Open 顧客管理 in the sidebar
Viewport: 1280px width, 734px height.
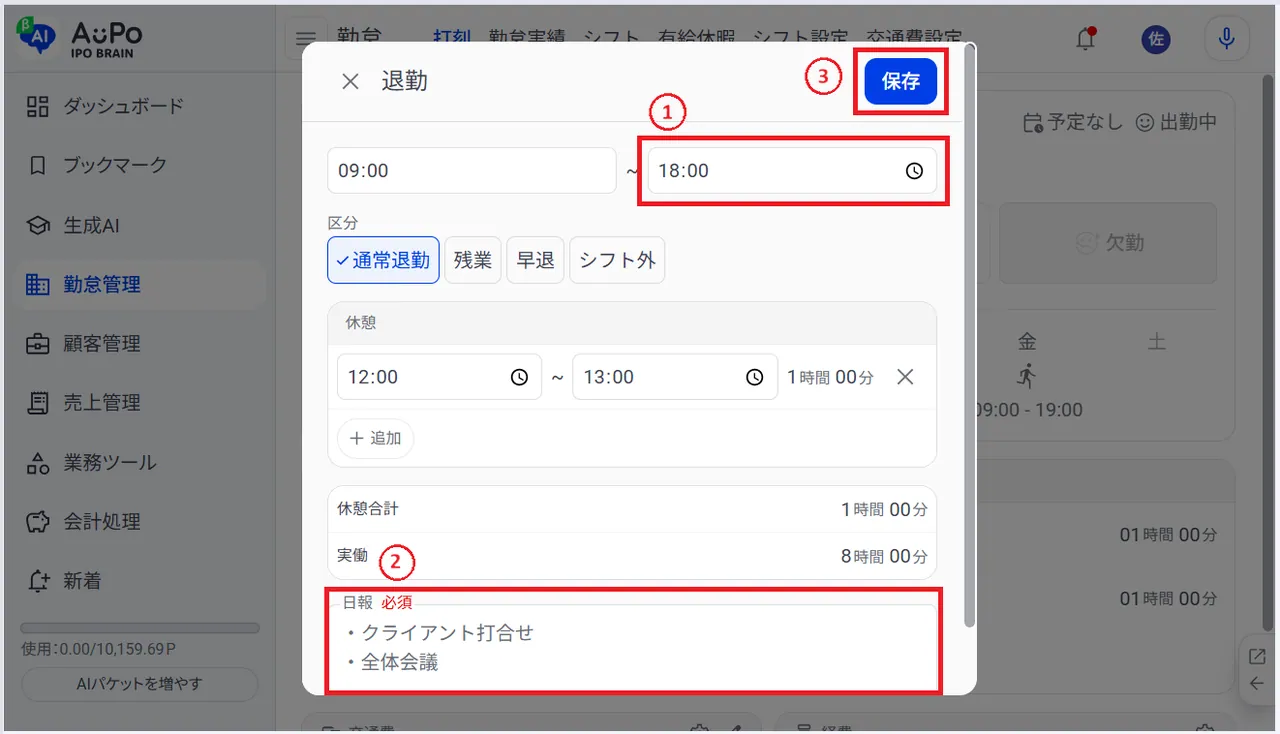coord(138,343)
